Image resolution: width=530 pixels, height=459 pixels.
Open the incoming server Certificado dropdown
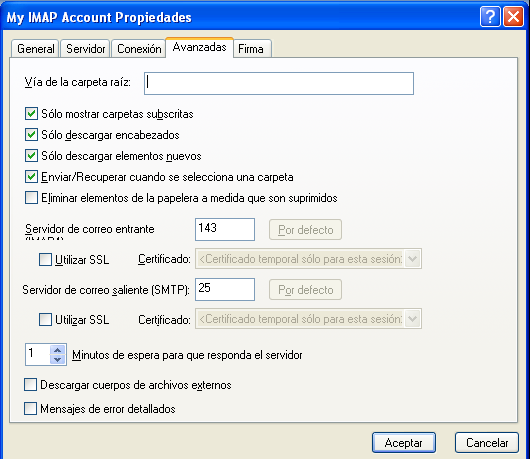[413, 259]
